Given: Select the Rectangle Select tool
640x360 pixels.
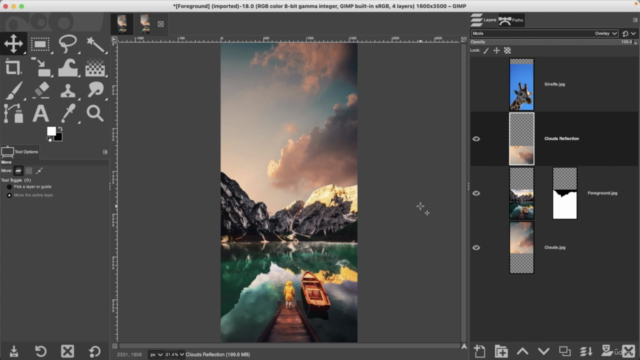Looking at the screenshot, I should [40, 44].
